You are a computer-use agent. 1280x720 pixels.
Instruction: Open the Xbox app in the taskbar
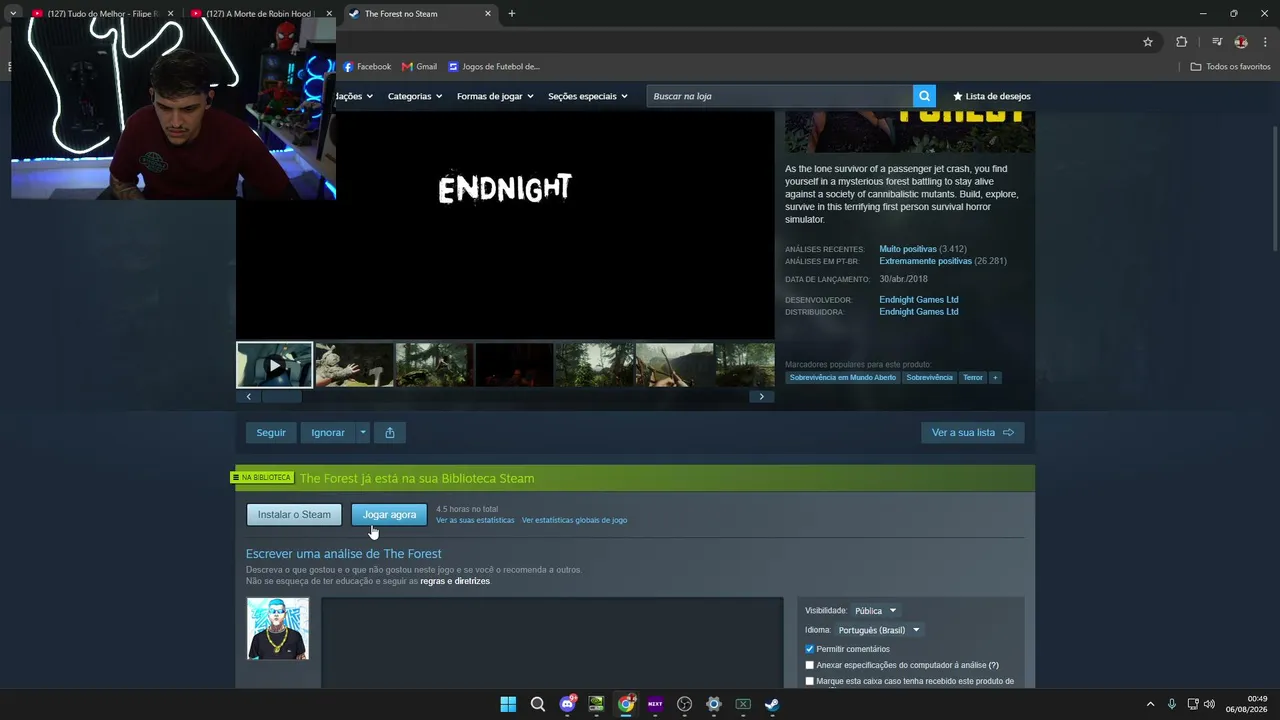[743, 704]
